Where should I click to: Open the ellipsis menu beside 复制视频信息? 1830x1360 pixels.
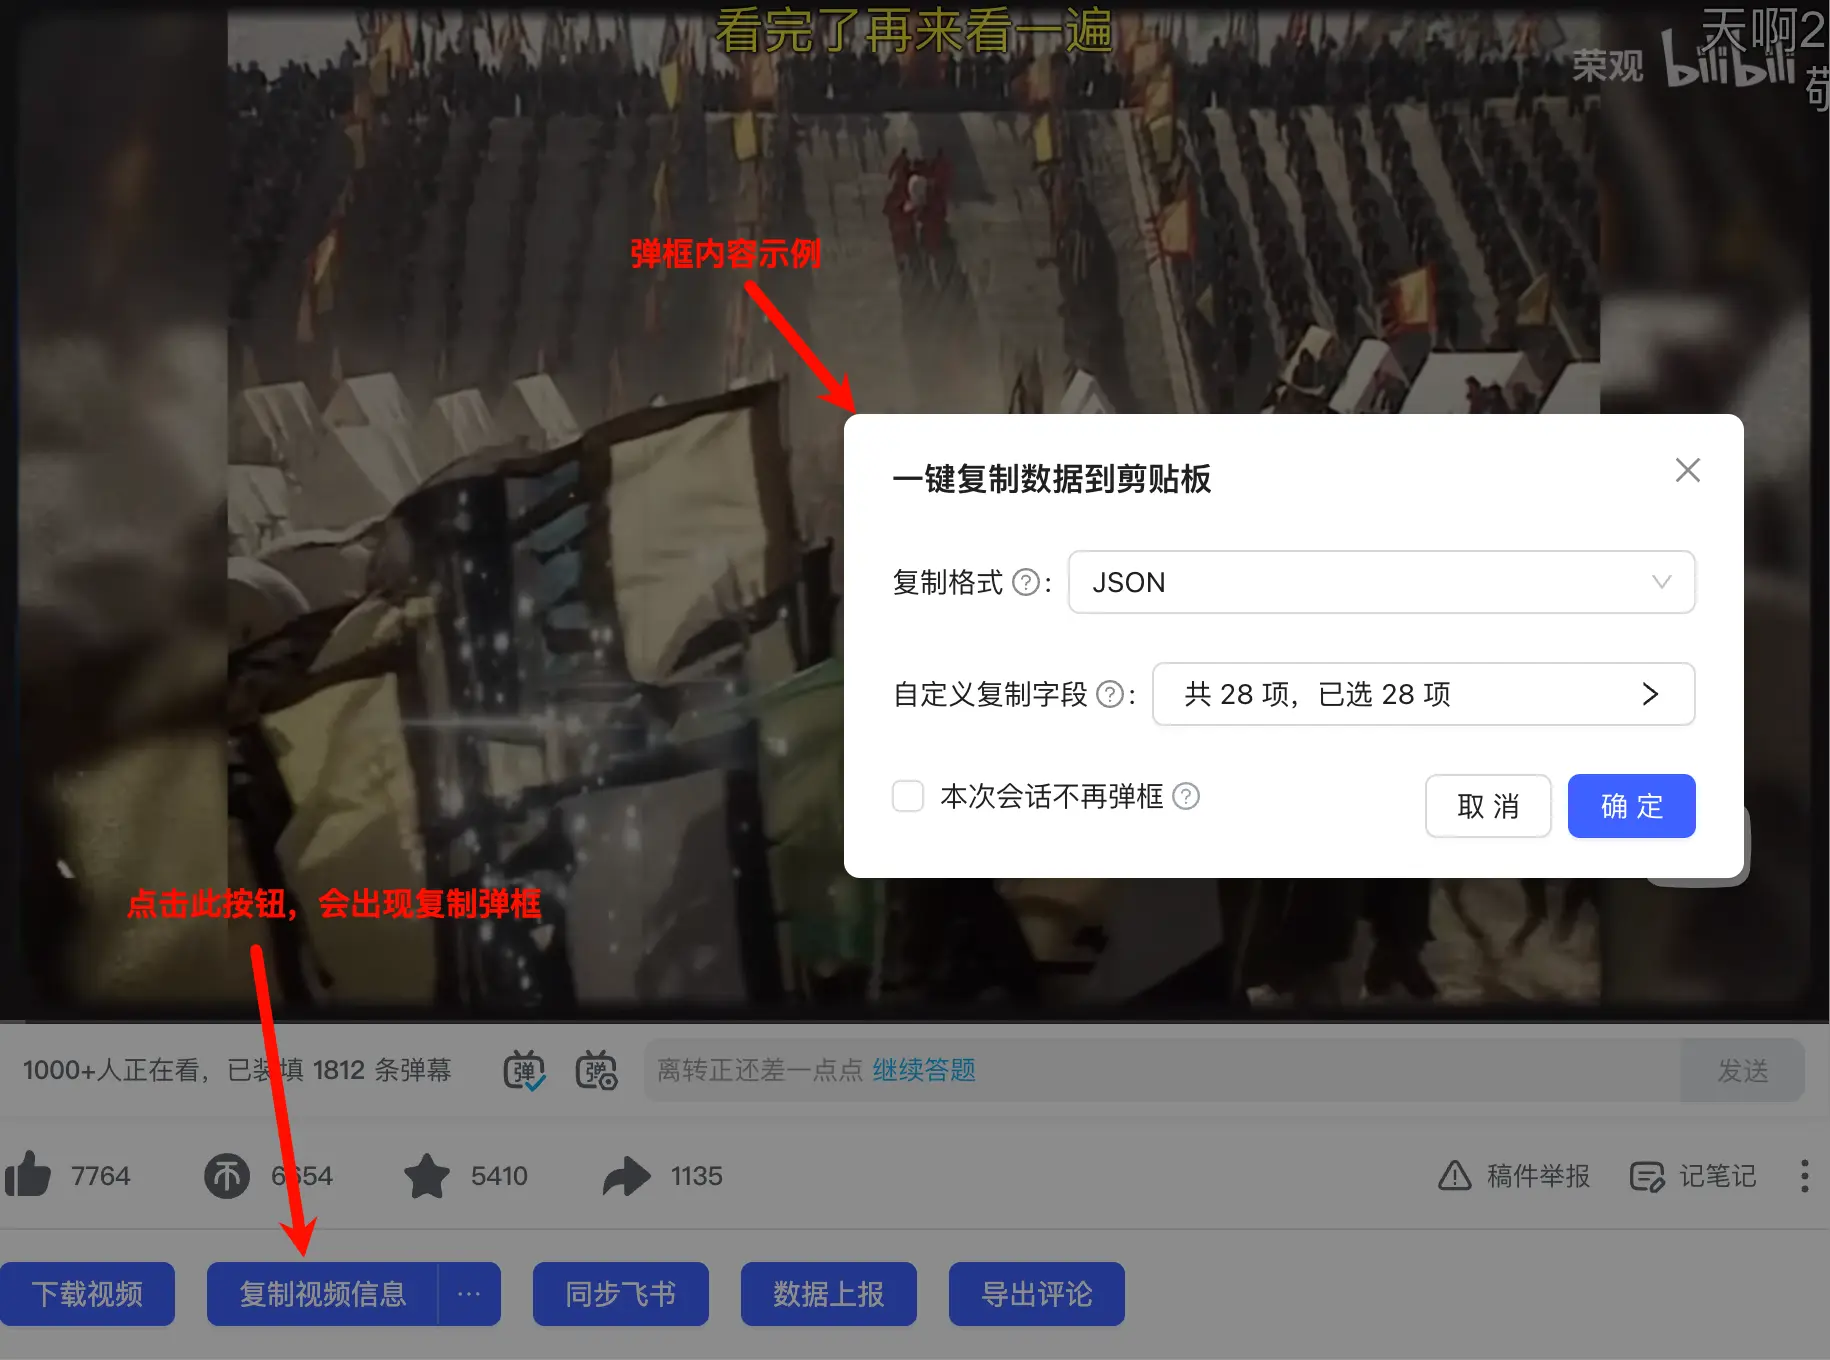pos(469,1294)
